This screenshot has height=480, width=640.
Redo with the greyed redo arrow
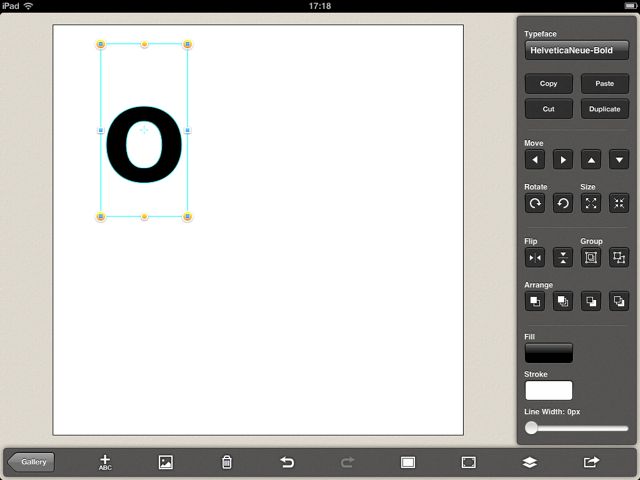(x=347, y=462)
